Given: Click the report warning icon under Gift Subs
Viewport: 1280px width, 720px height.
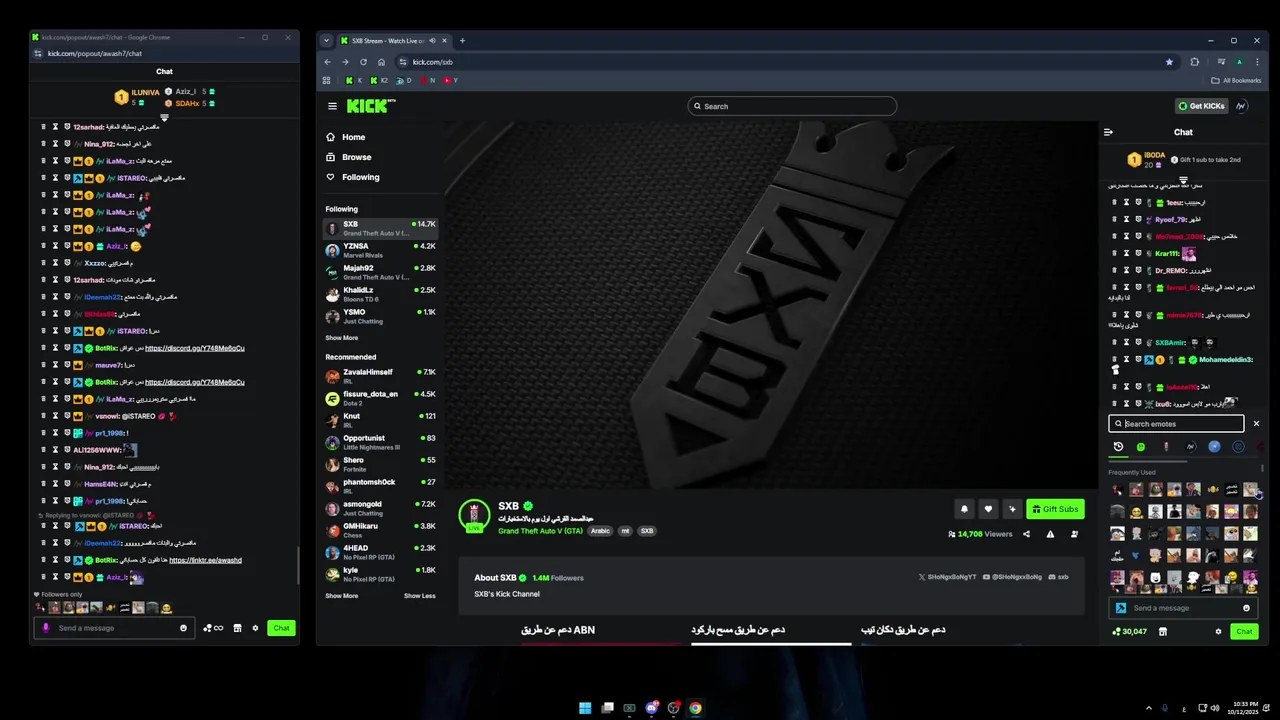Looking at the screenshot, I should [1050, 534].
